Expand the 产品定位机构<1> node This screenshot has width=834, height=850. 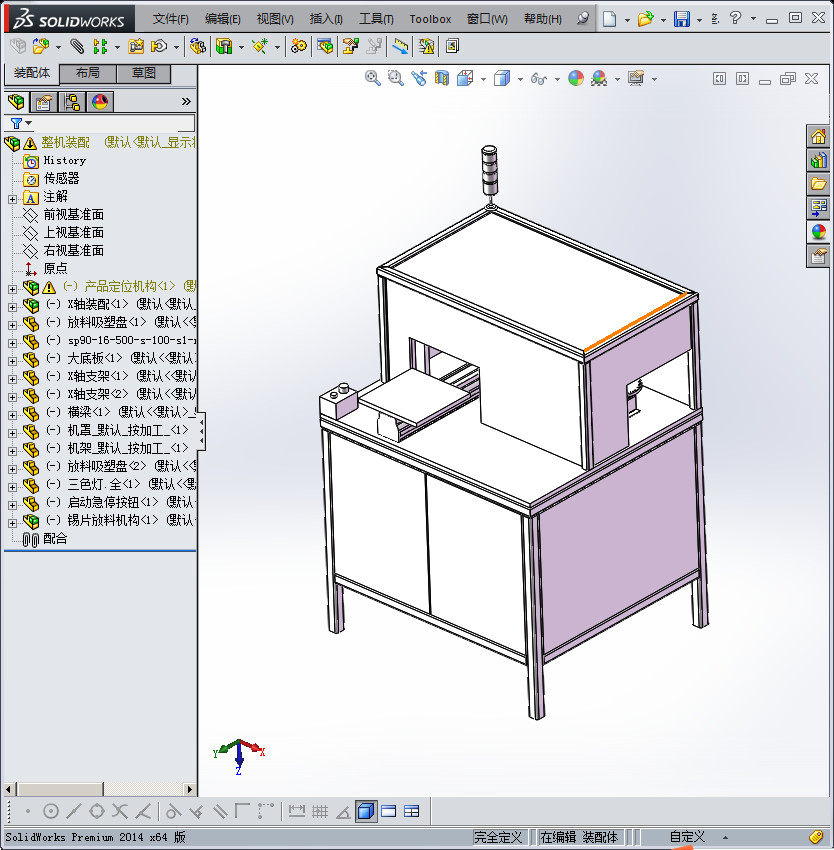12,289
